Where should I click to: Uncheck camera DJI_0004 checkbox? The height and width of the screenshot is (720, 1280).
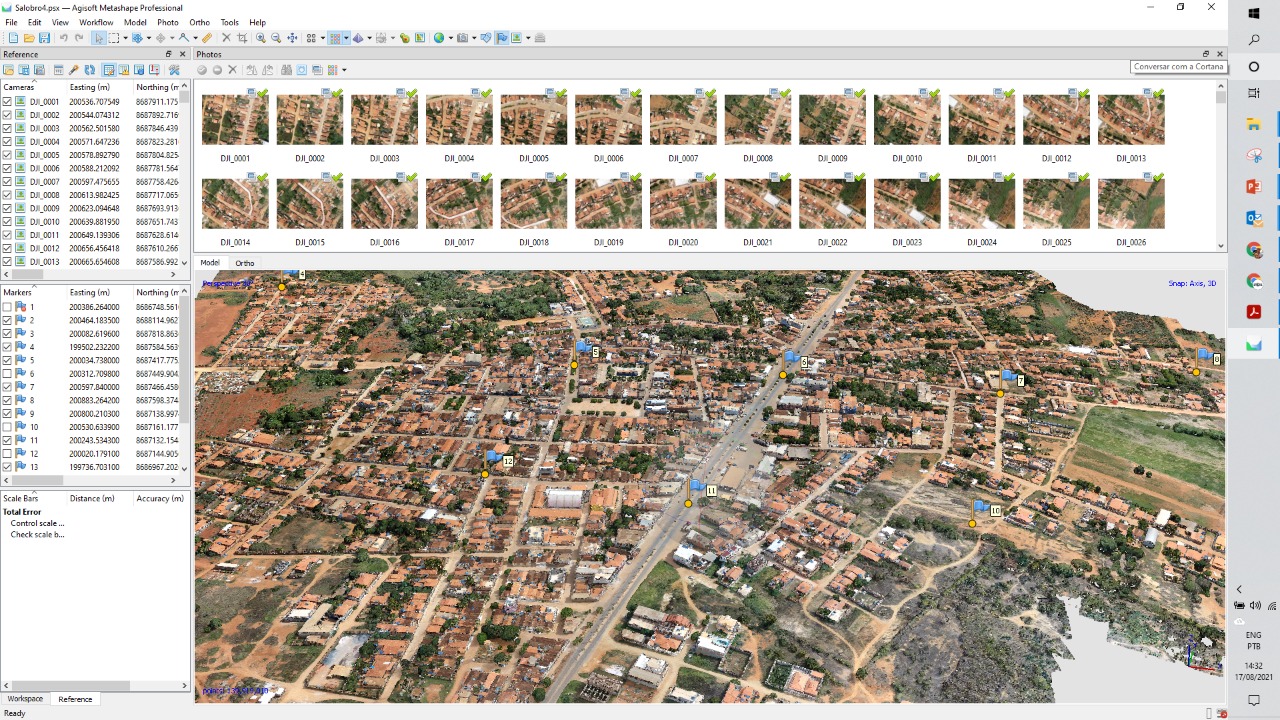(x=7, y=142)
